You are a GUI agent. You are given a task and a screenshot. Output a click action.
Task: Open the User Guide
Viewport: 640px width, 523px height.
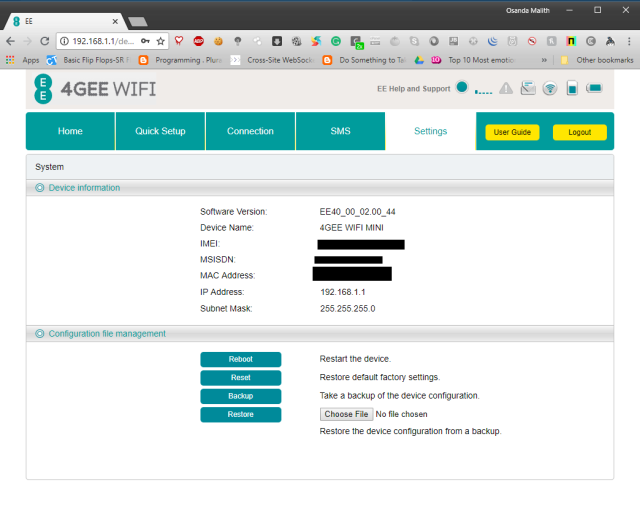(x=512, y=132)
